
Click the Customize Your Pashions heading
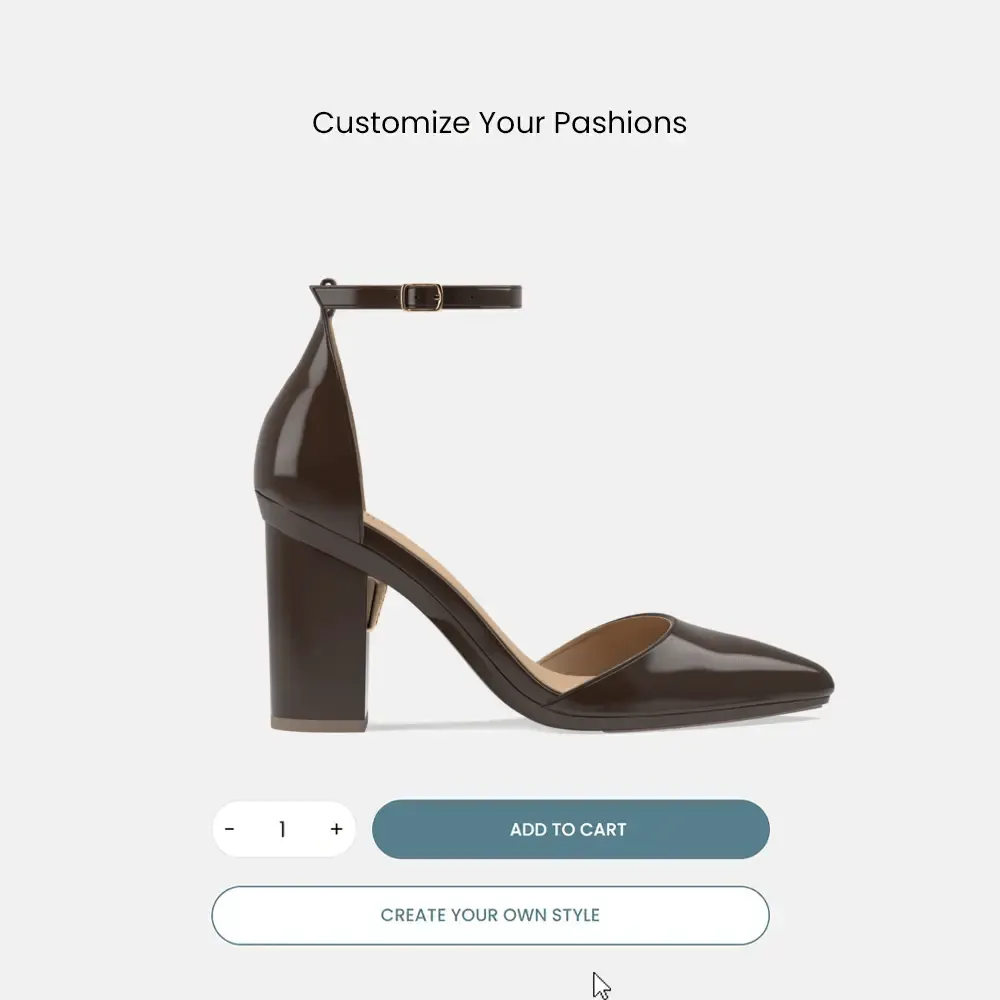499,123
